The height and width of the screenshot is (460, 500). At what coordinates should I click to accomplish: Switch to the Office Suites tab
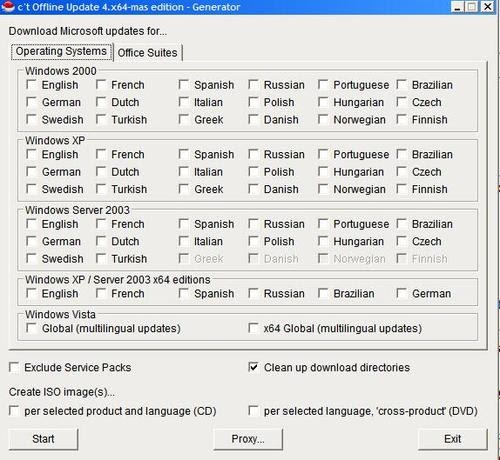pyautogui.click(x=147, y=53)
